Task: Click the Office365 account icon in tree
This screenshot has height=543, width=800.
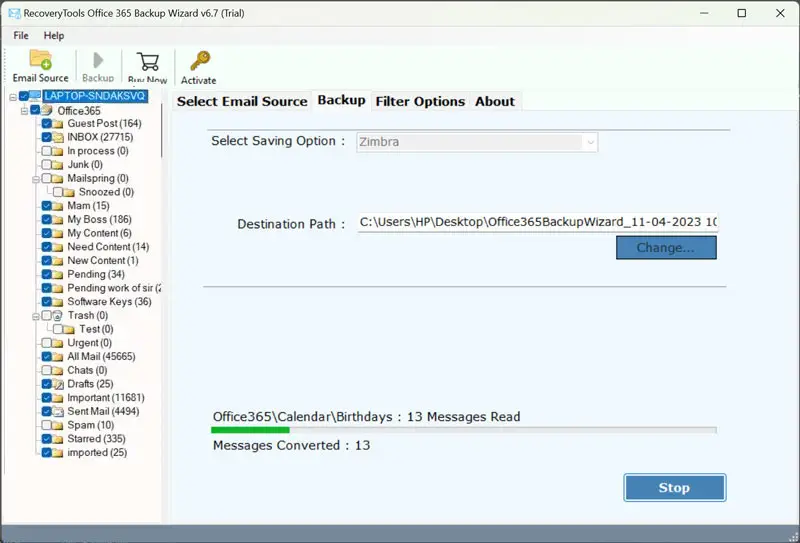Action: tap(46, 110)
